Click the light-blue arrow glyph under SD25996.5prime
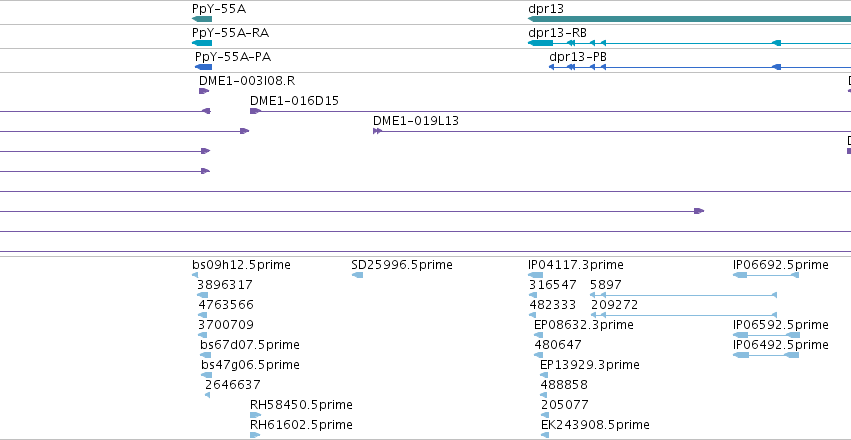The height and width of the screenshot is (440, 851). point(357,275)
